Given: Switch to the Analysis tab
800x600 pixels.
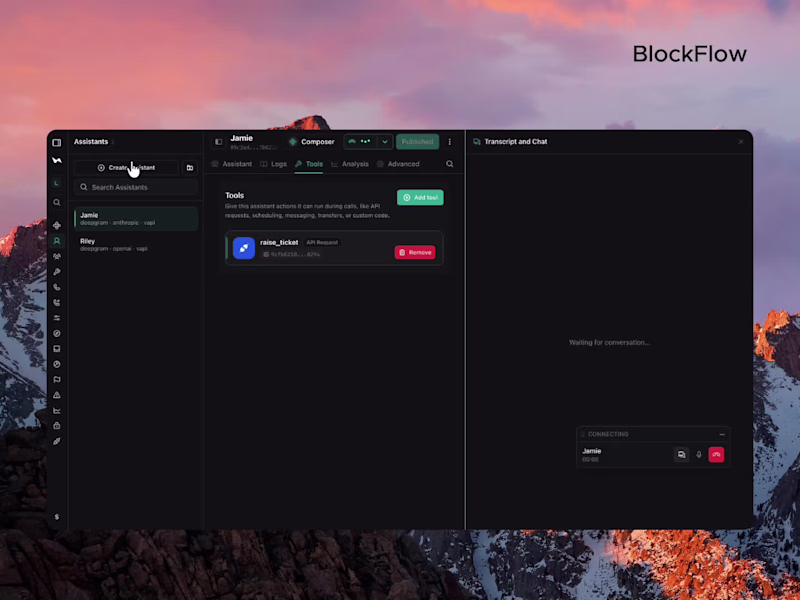Looking at the screenshot, I should 349,164.
